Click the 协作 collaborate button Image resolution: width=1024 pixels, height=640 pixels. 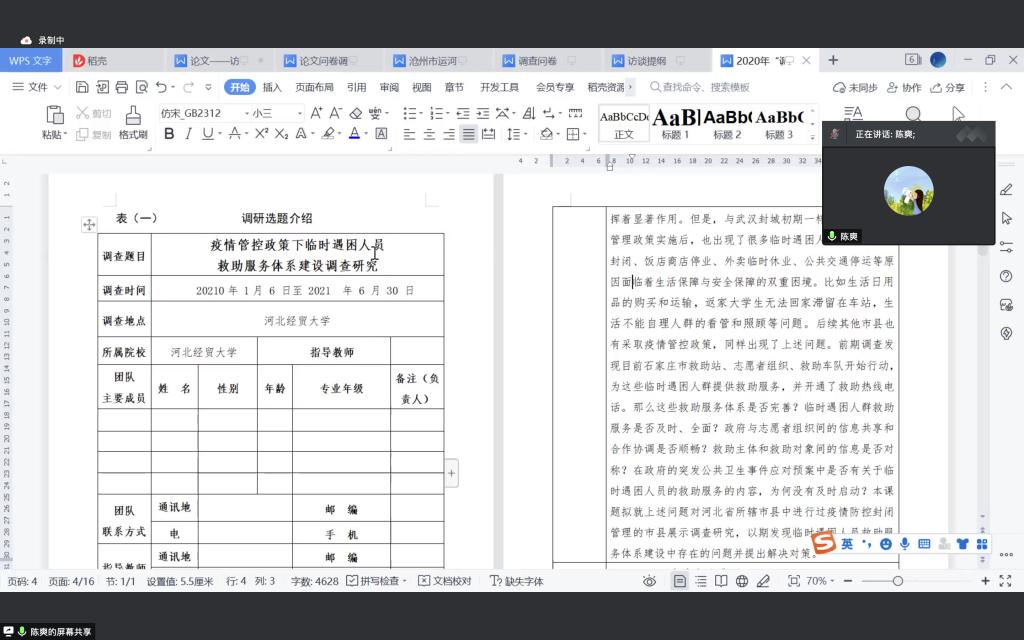[903, 87]
